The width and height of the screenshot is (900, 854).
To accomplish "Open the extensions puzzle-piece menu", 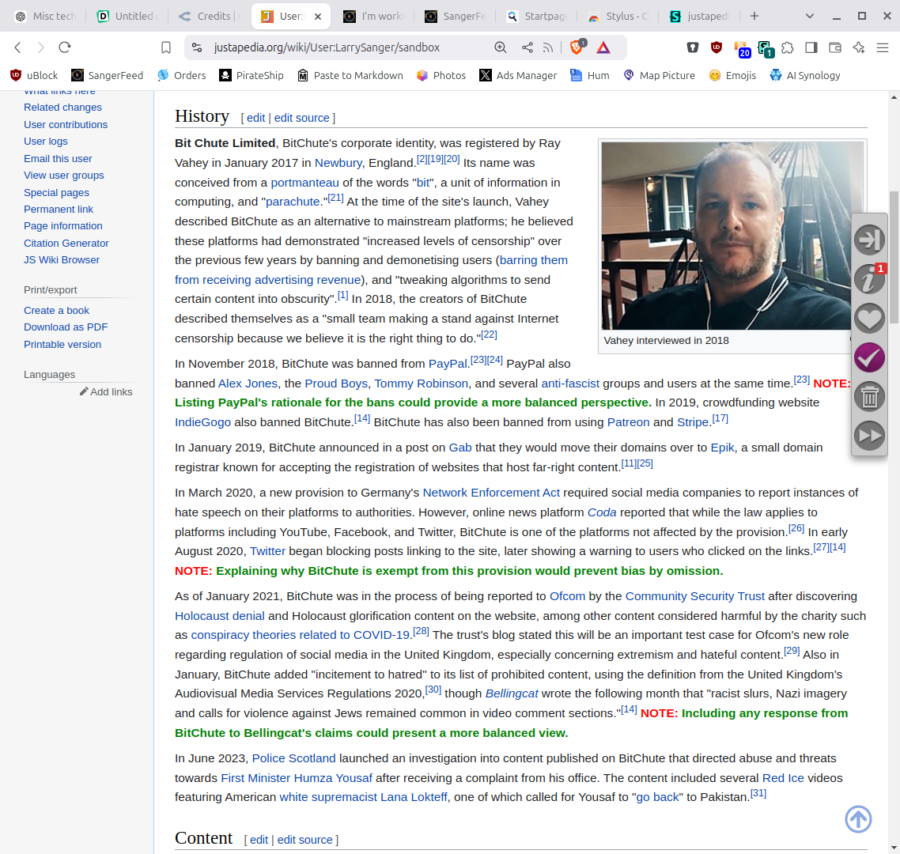I will (x=788, y=47).
